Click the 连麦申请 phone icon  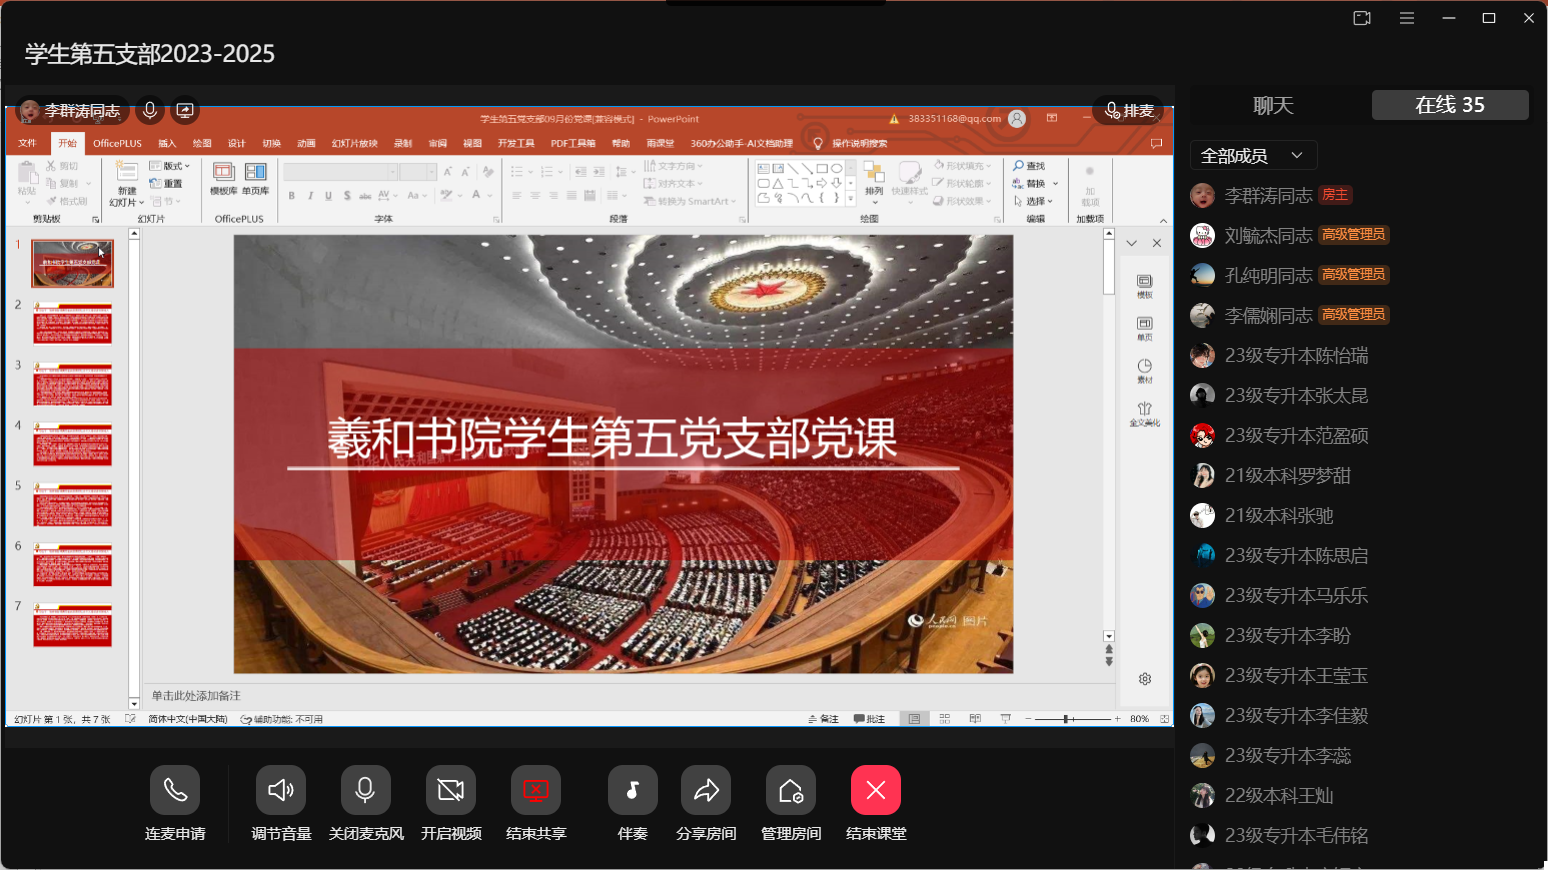click(x=175, y=791)
